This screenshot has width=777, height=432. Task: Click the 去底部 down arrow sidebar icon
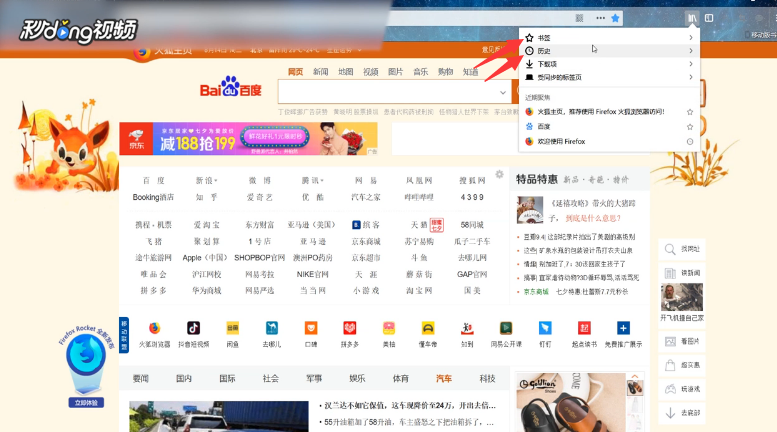[x=670, y=413]
